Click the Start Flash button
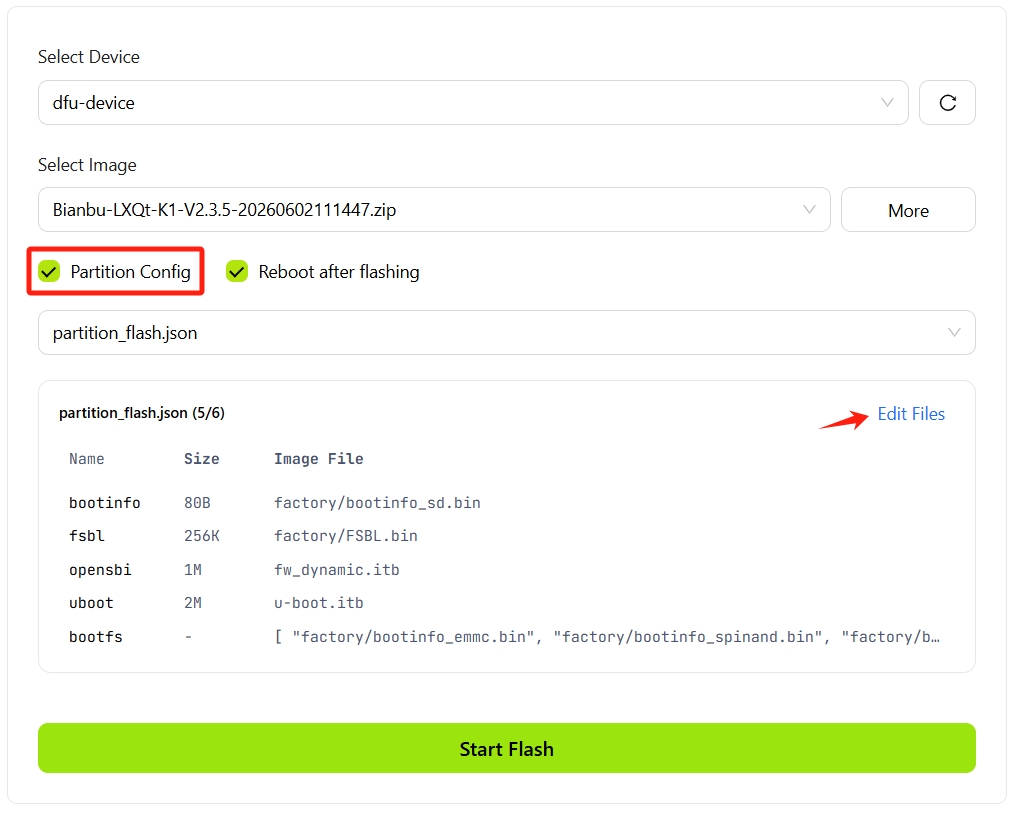 507,748
